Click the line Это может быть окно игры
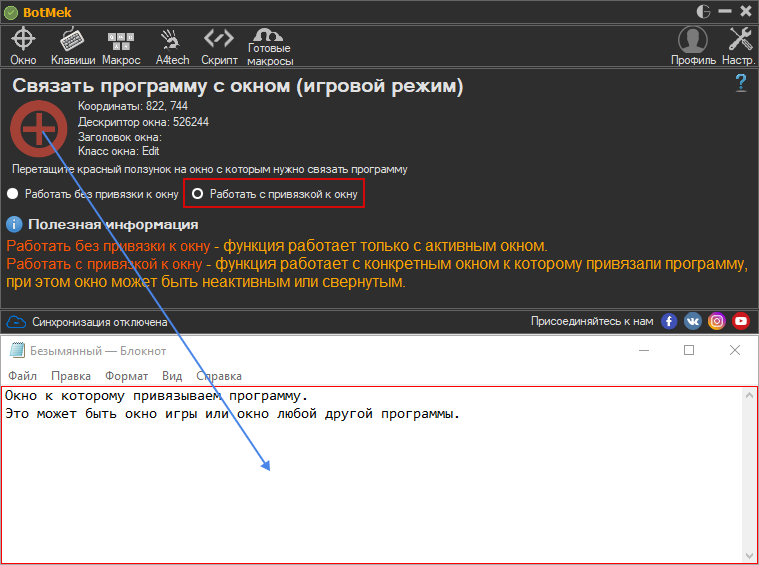Screen dimensions: 759x565 click(232, 414)
